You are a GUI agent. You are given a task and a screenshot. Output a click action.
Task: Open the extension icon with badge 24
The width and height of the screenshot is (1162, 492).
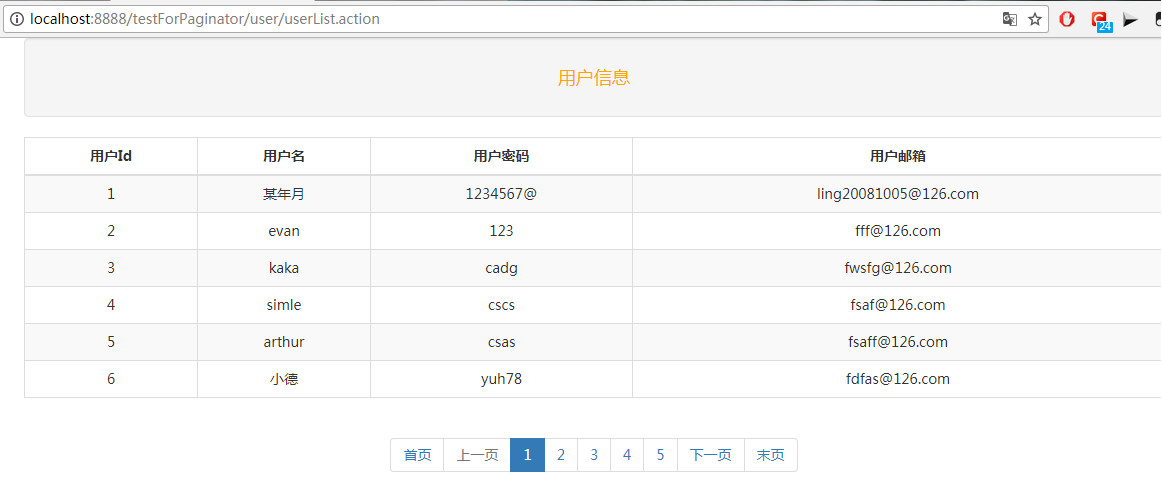pos(1100,21)
